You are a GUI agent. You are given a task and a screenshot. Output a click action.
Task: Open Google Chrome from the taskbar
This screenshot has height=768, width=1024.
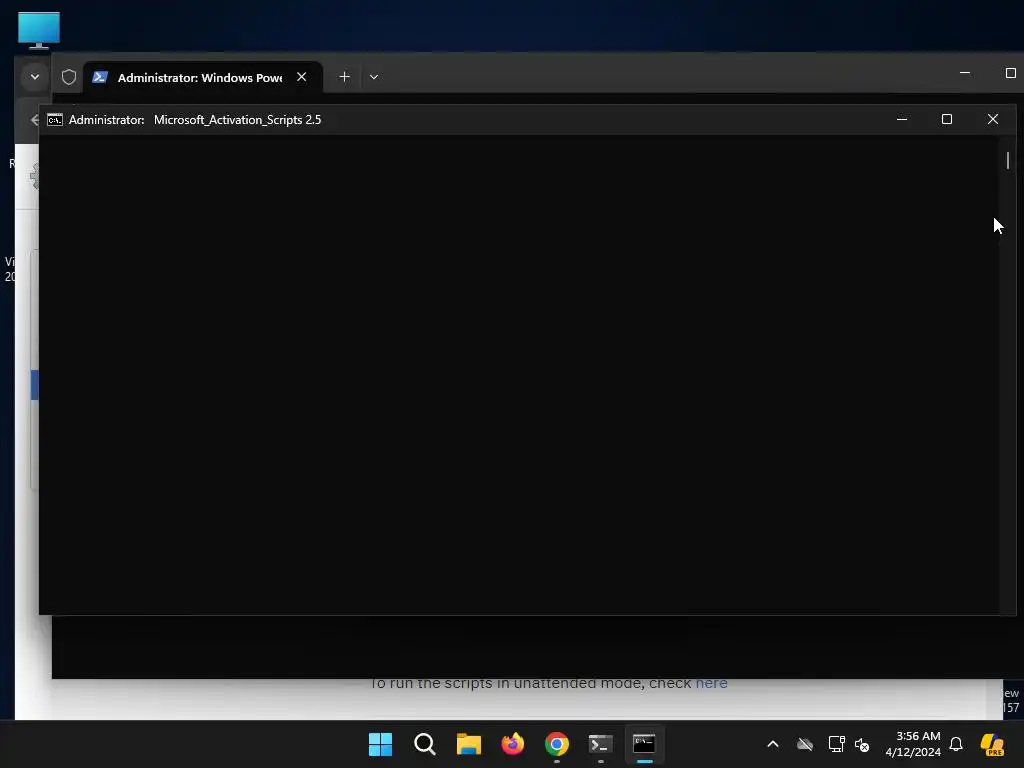point(556,744)
